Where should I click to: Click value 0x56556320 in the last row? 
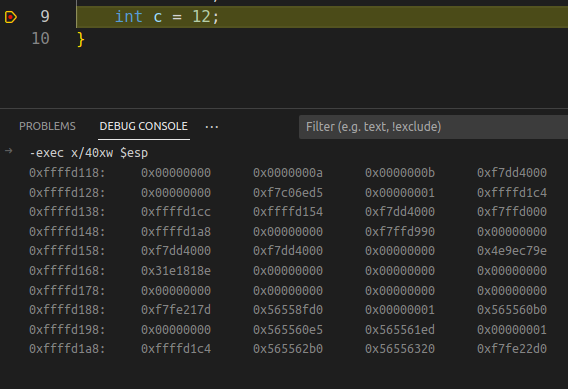[x=400, y=349]
